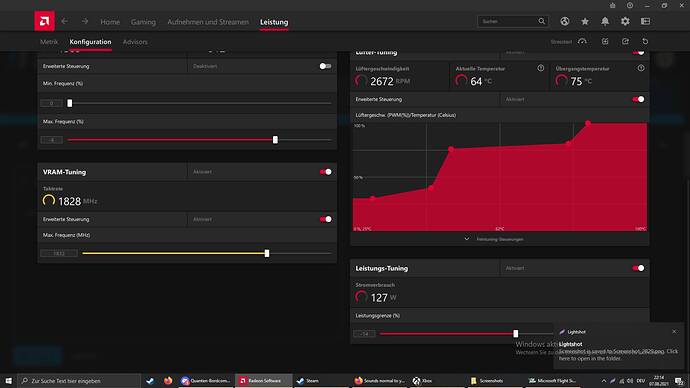Switch to the Advisors subtab
Screen dimensions: 690x388
(135, 42)
